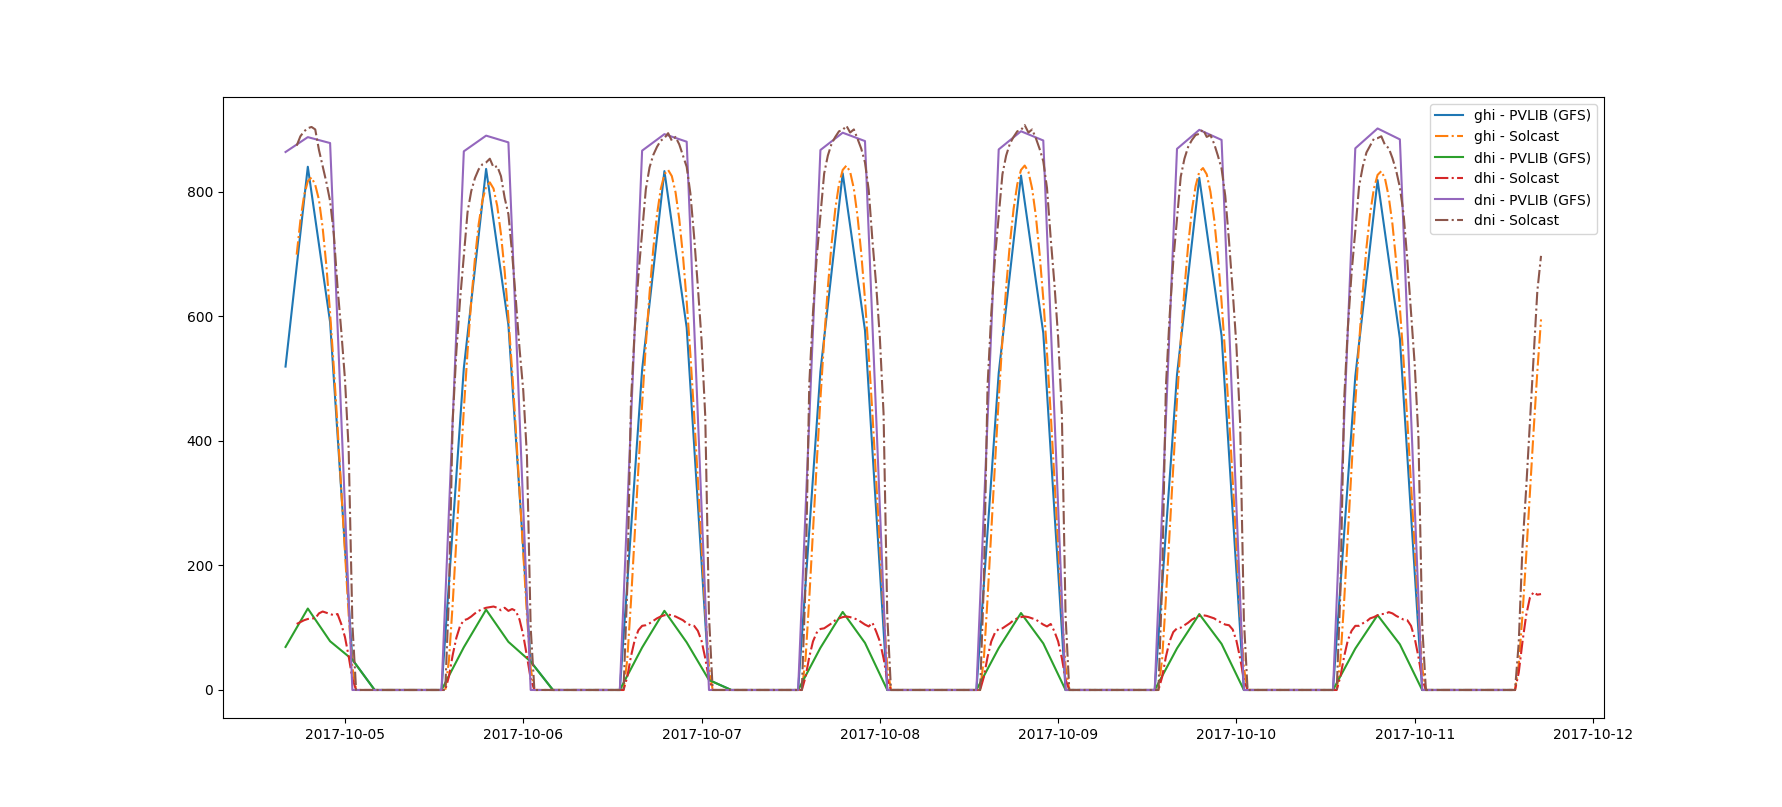Select the 'dhi - Solcast' legend label
The height and width of the screenshot is (807, 1782).
1515,178
